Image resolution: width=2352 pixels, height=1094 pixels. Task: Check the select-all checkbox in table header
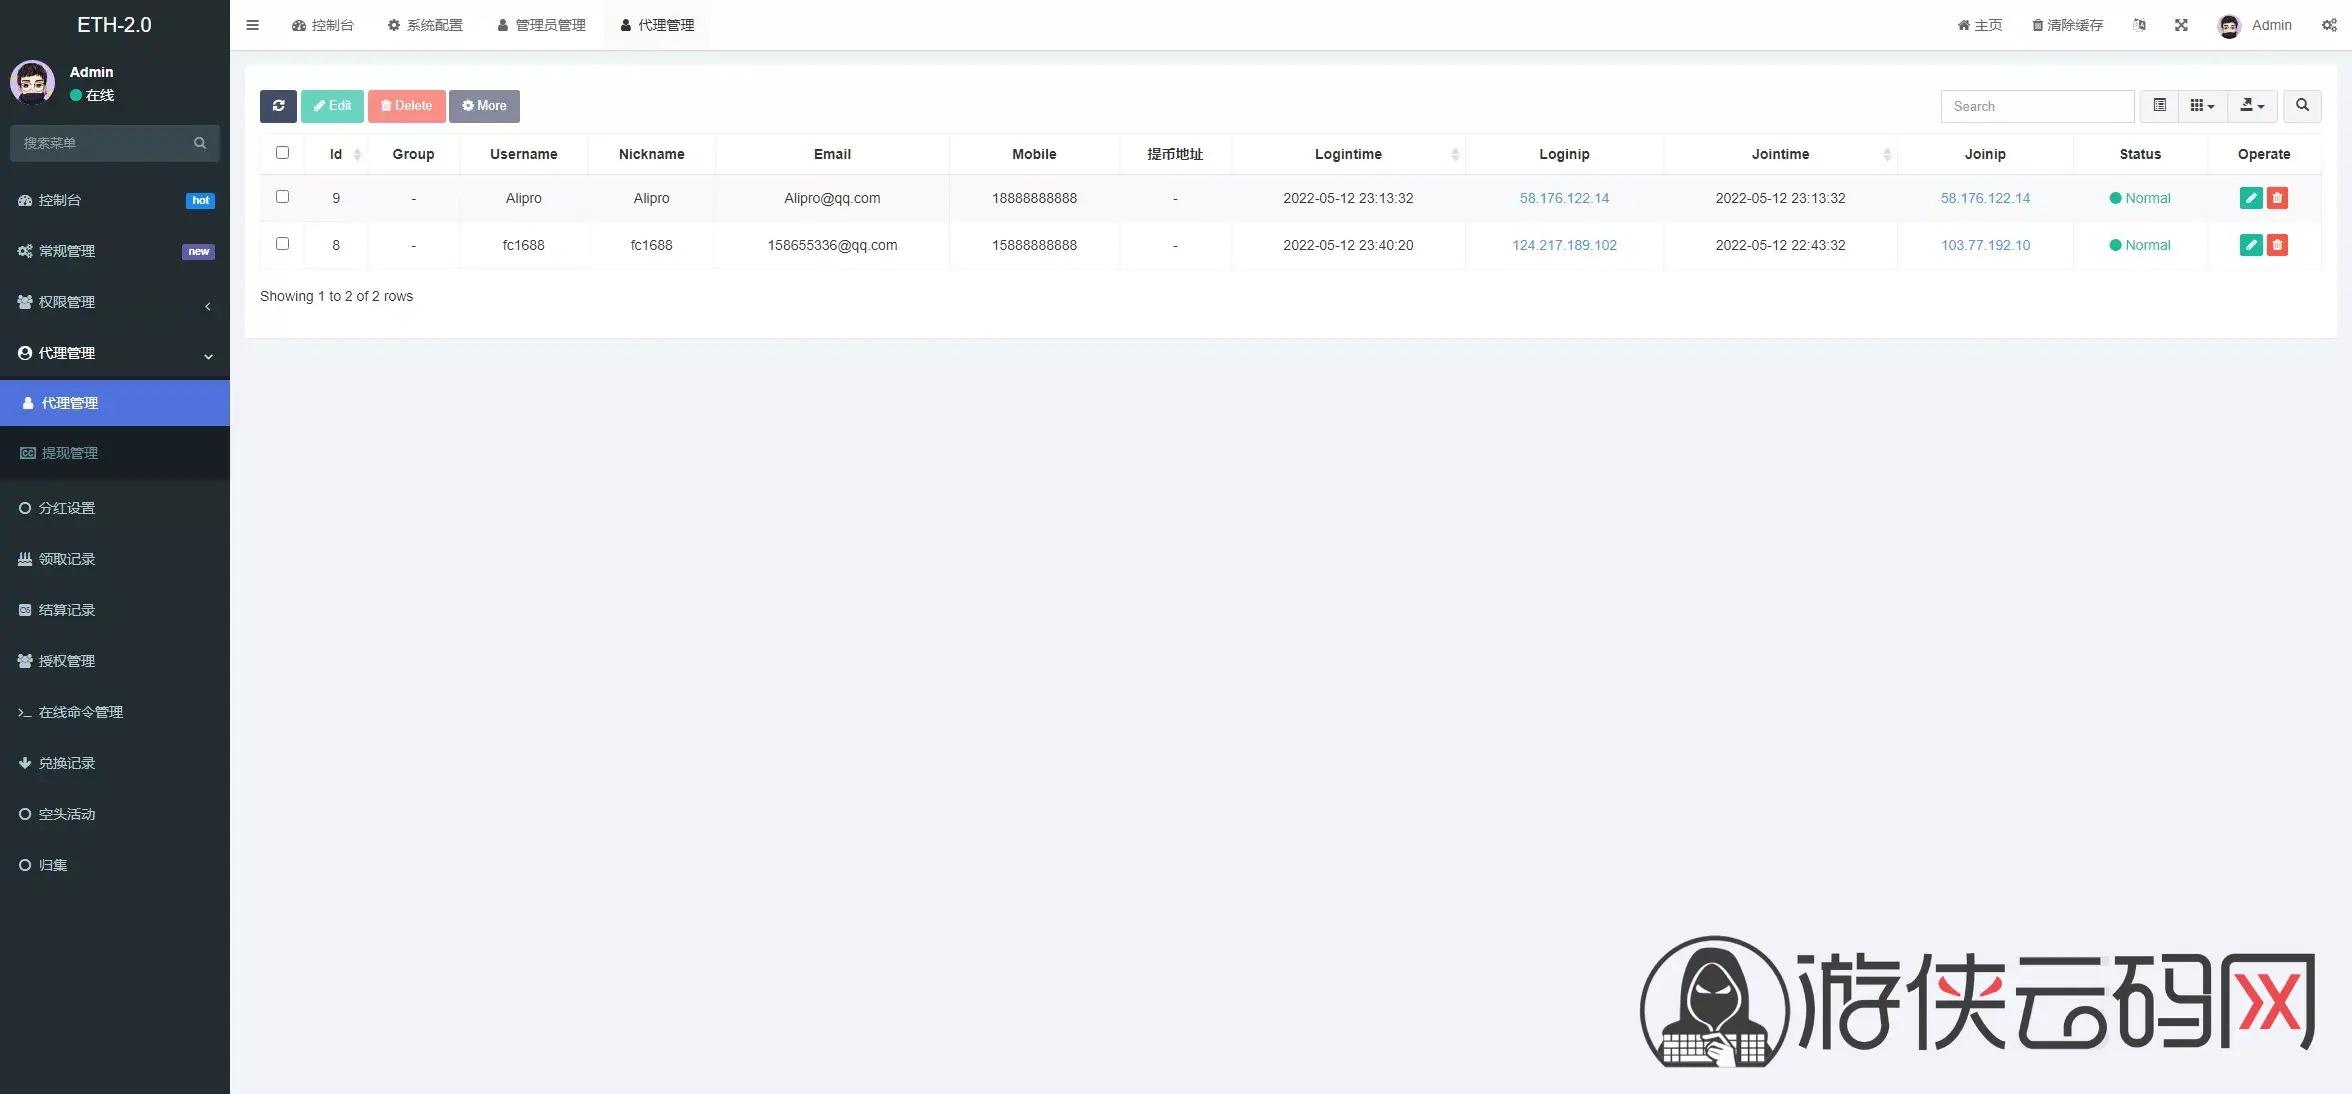pyautogui.click(x=282, y=153)
